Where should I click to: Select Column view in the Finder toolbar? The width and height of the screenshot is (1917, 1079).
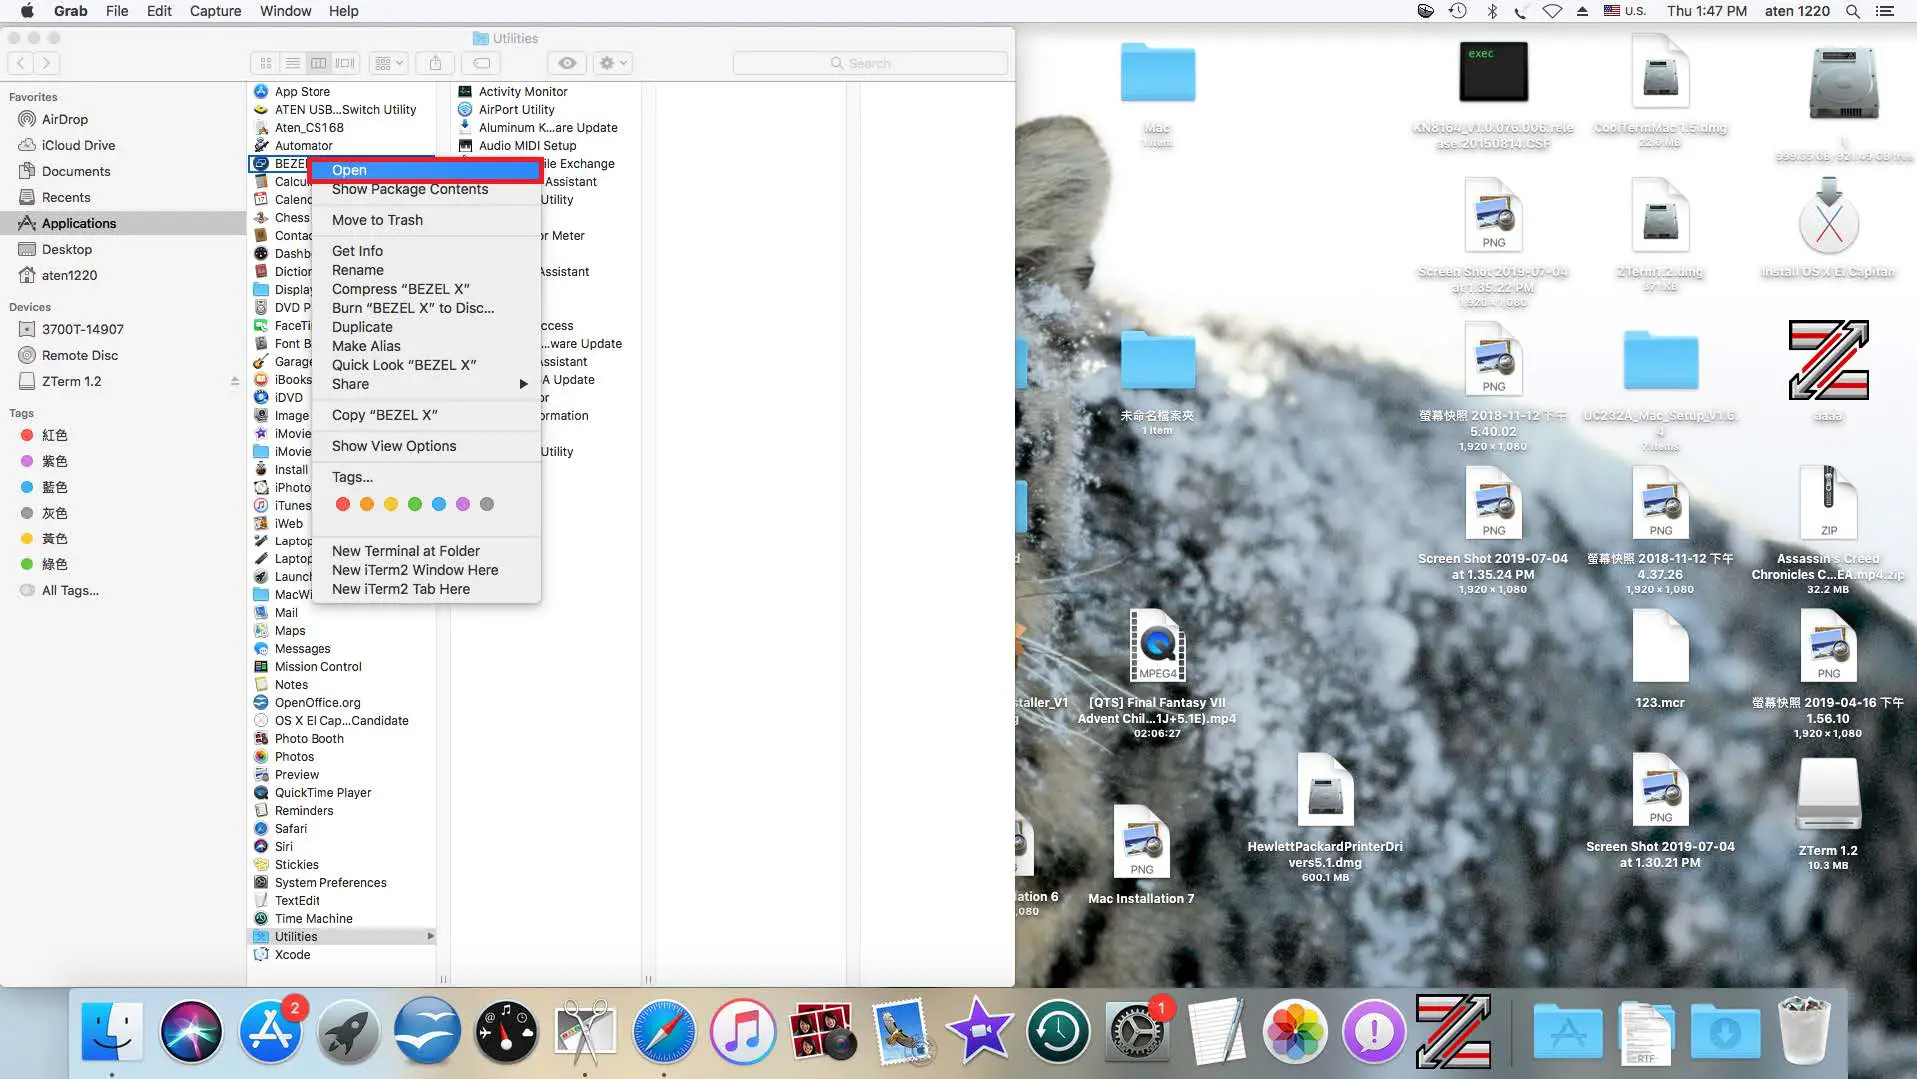pyautogui.click(x=318, y=62)
